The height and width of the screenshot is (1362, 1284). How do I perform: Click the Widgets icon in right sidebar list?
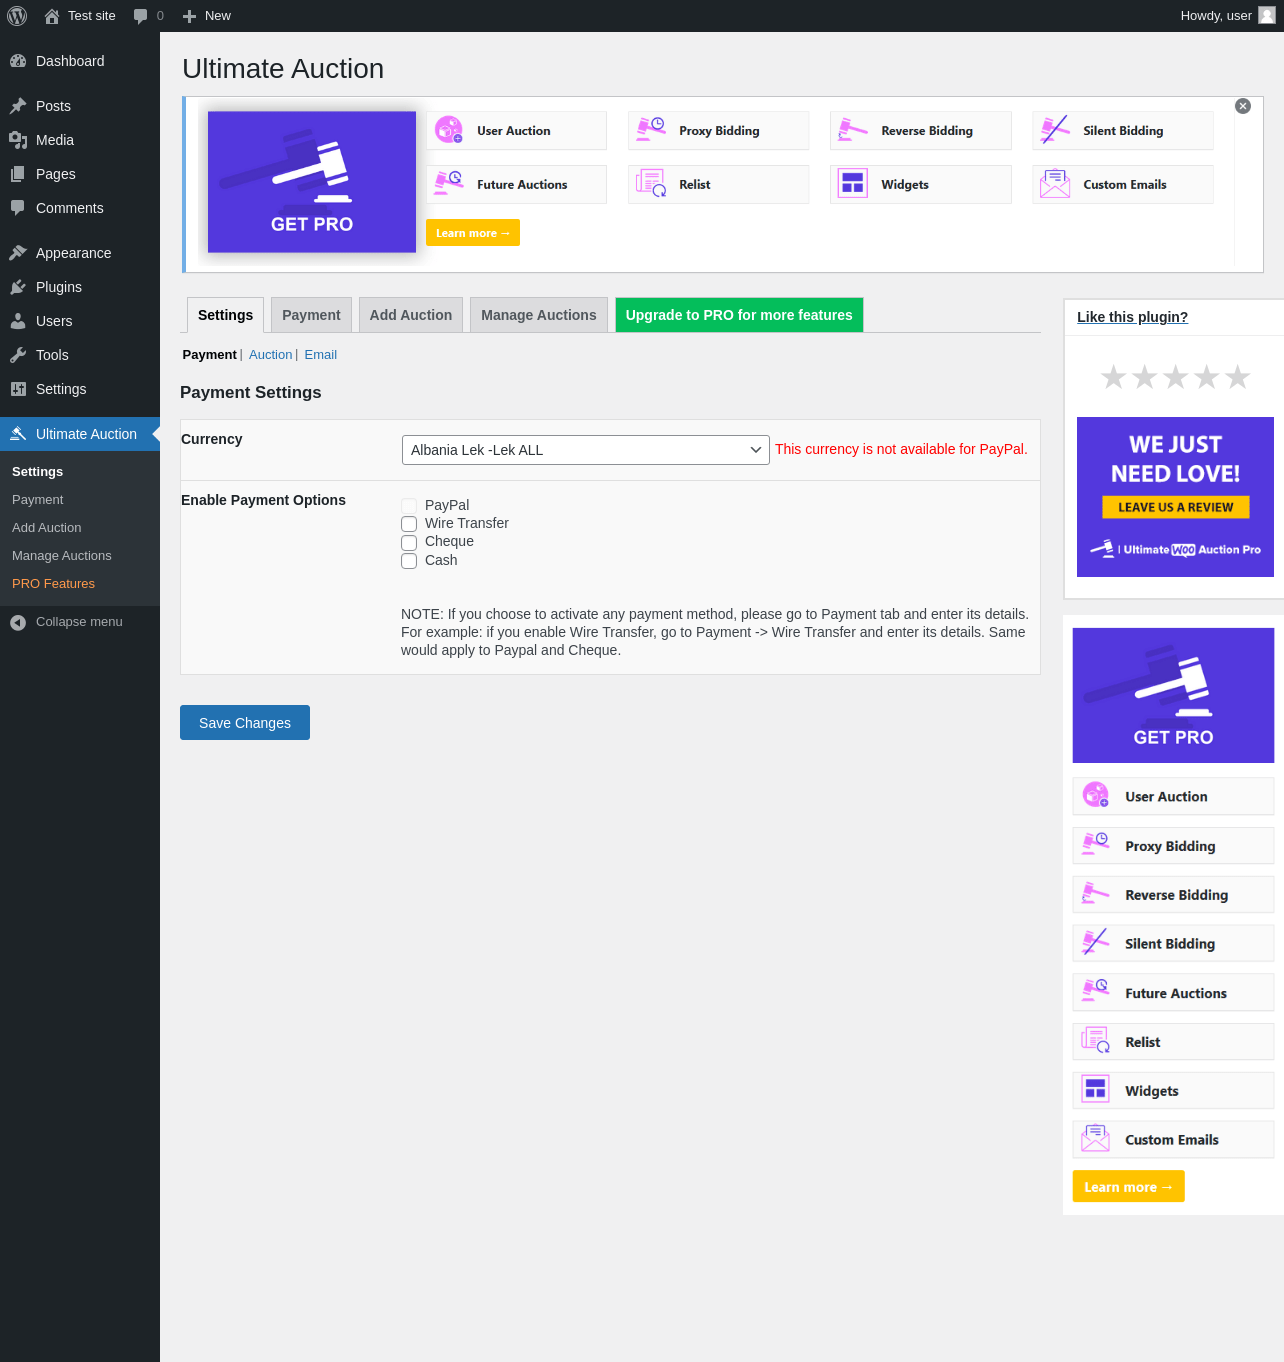coord(1096,1089)
